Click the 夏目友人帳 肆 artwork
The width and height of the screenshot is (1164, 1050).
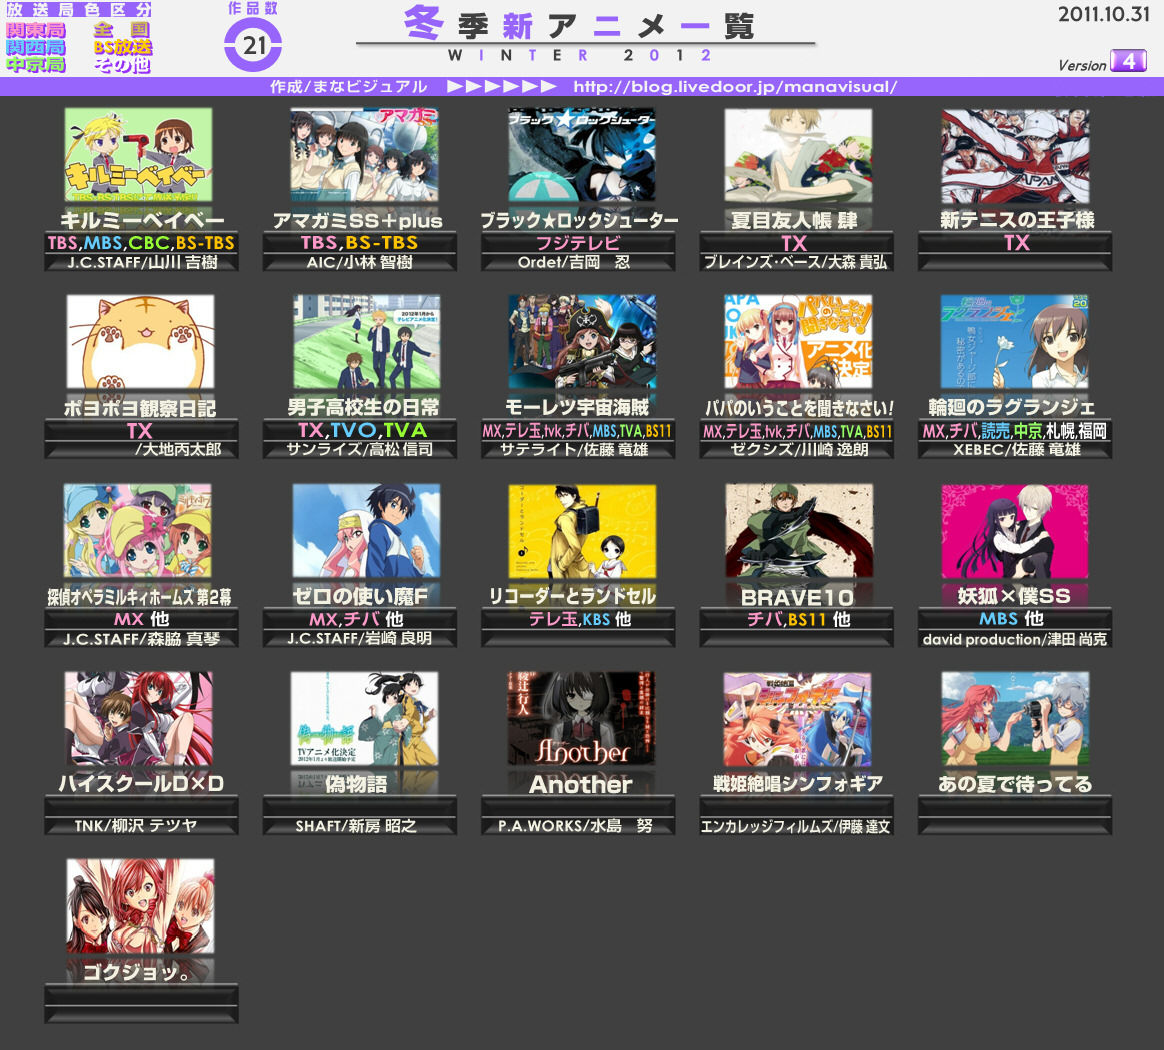coord(798,155)
